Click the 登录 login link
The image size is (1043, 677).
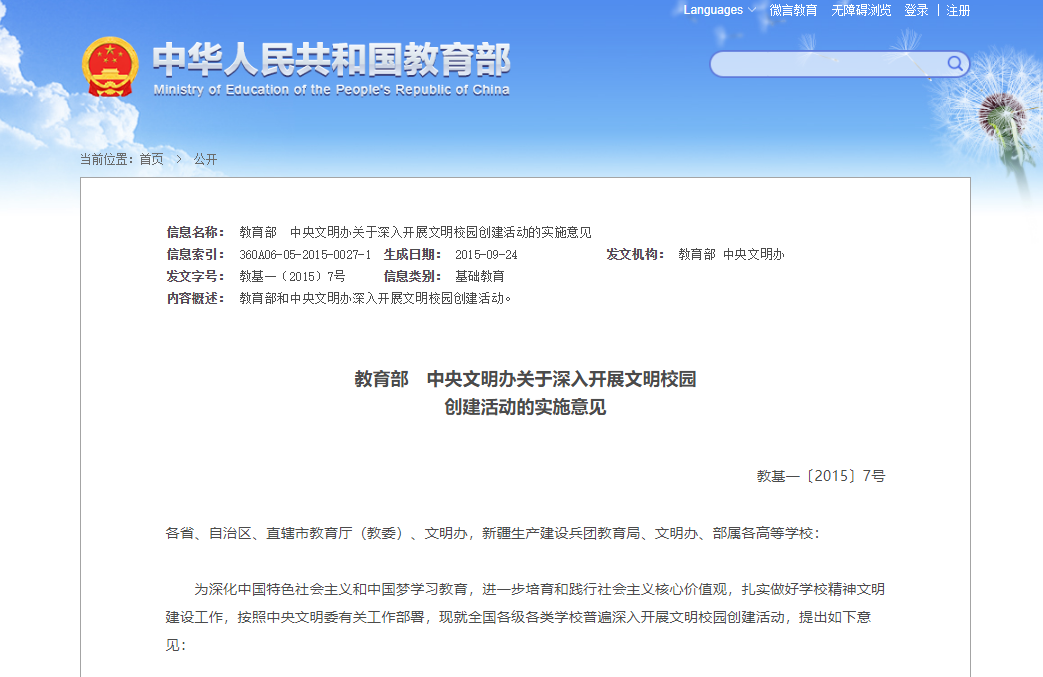pyautogui.click(x=916, y=10)
